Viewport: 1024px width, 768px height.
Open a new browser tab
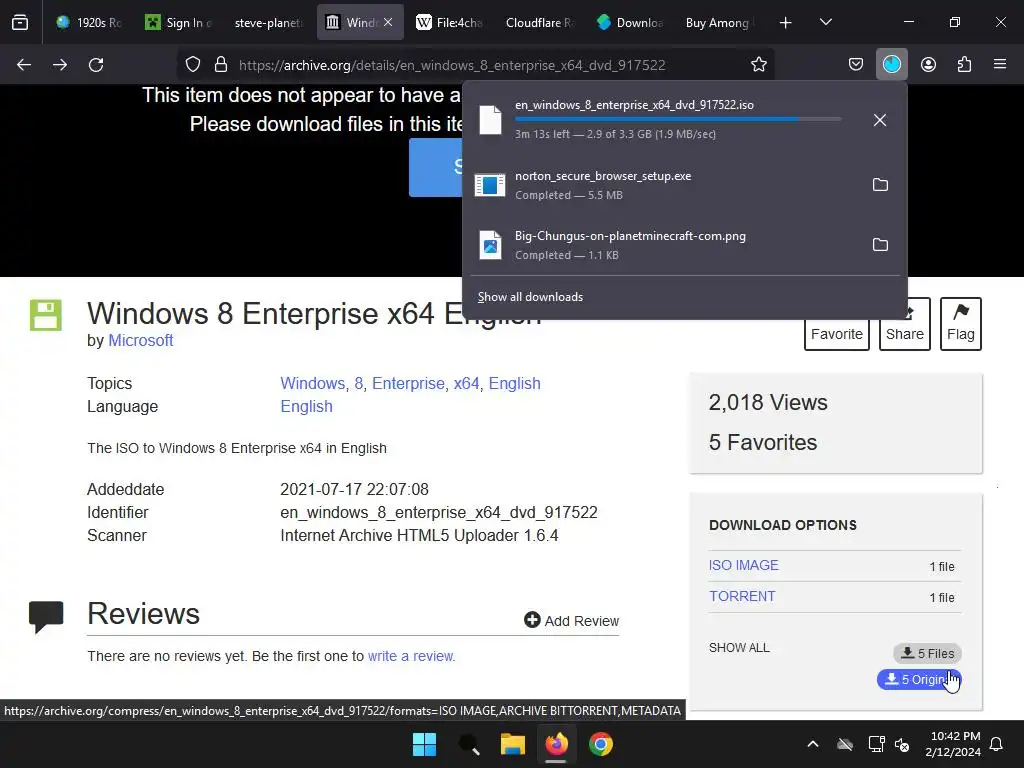[x=786, y=23]
